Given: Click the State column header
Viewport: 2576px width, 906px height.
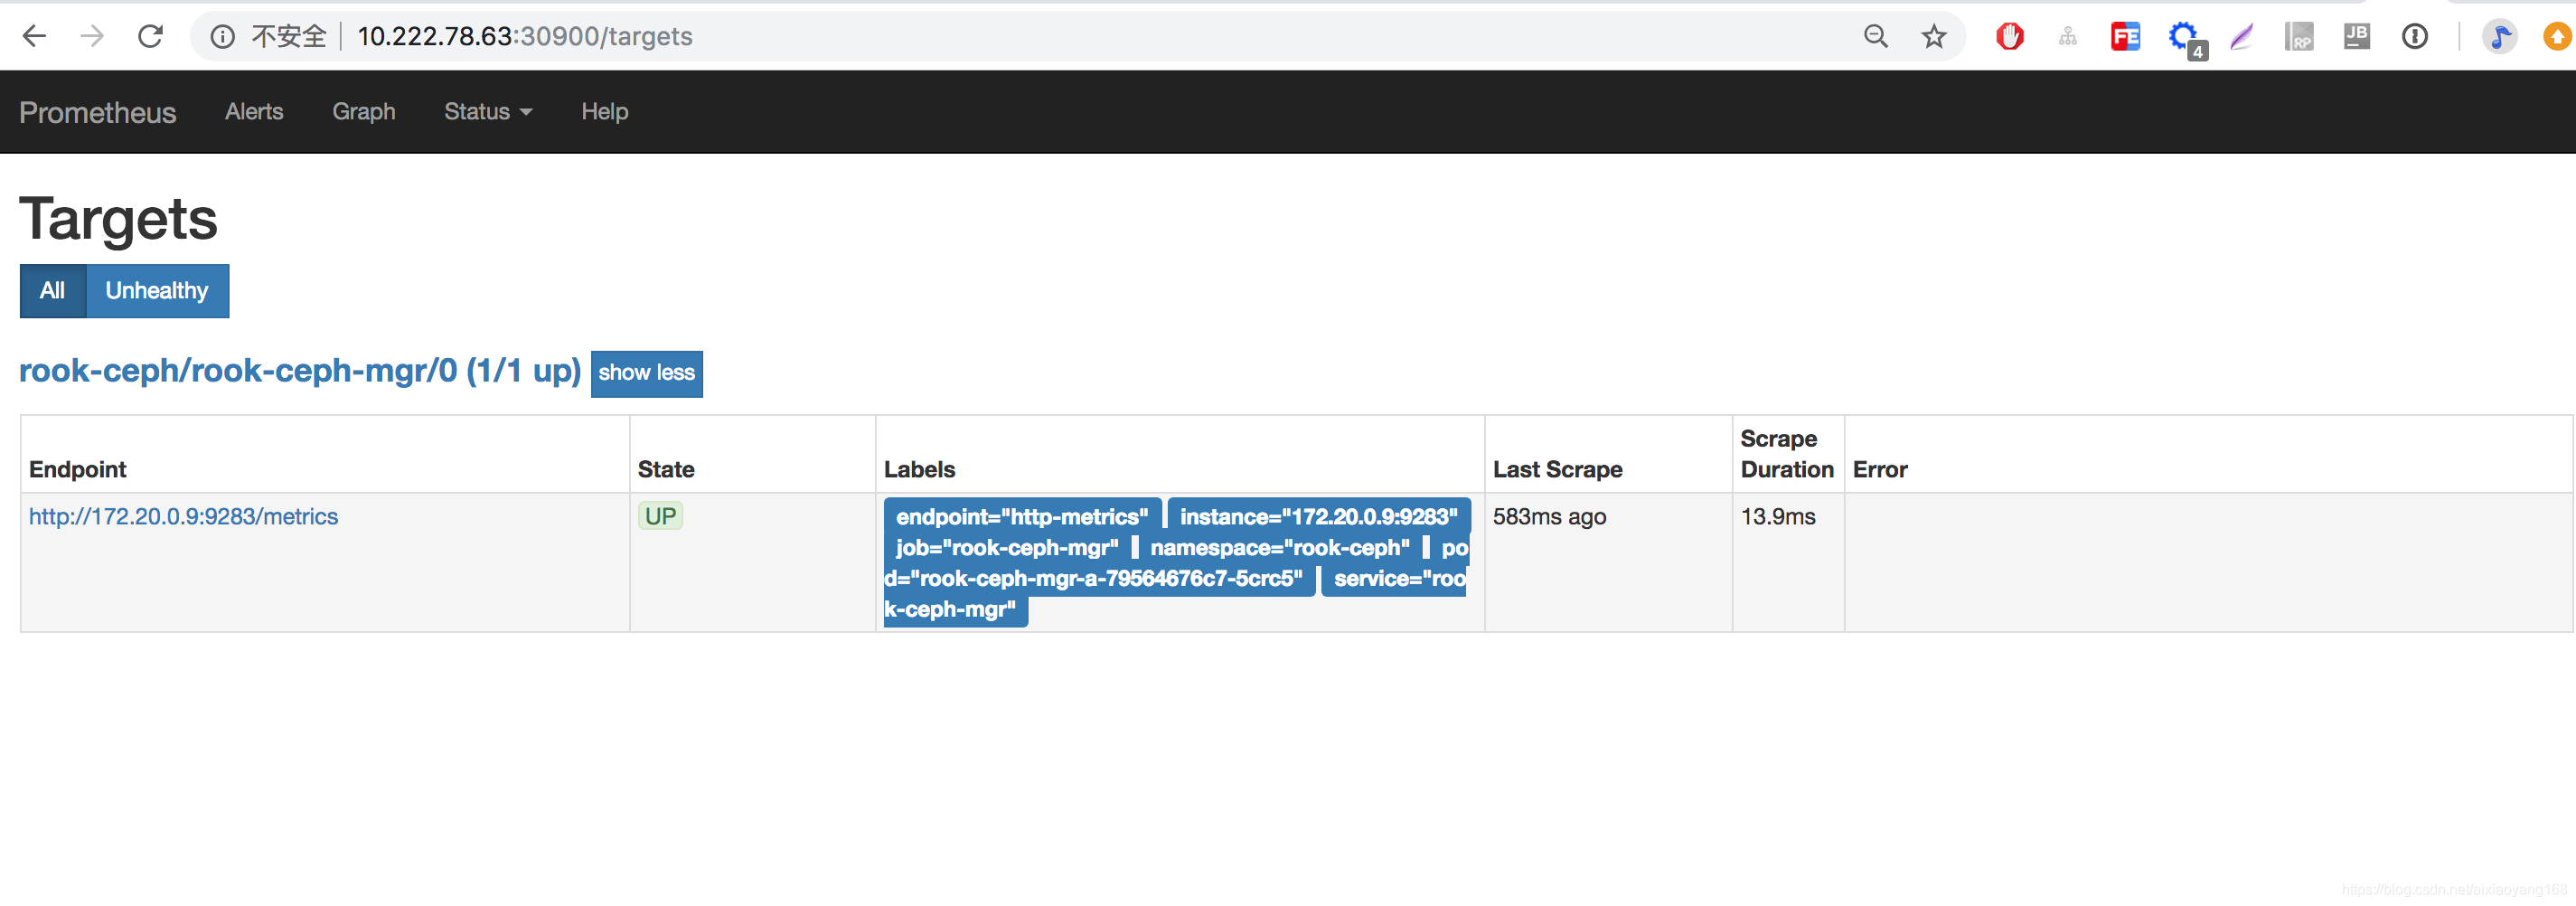Looking at the screenshot, I should 666,470.
